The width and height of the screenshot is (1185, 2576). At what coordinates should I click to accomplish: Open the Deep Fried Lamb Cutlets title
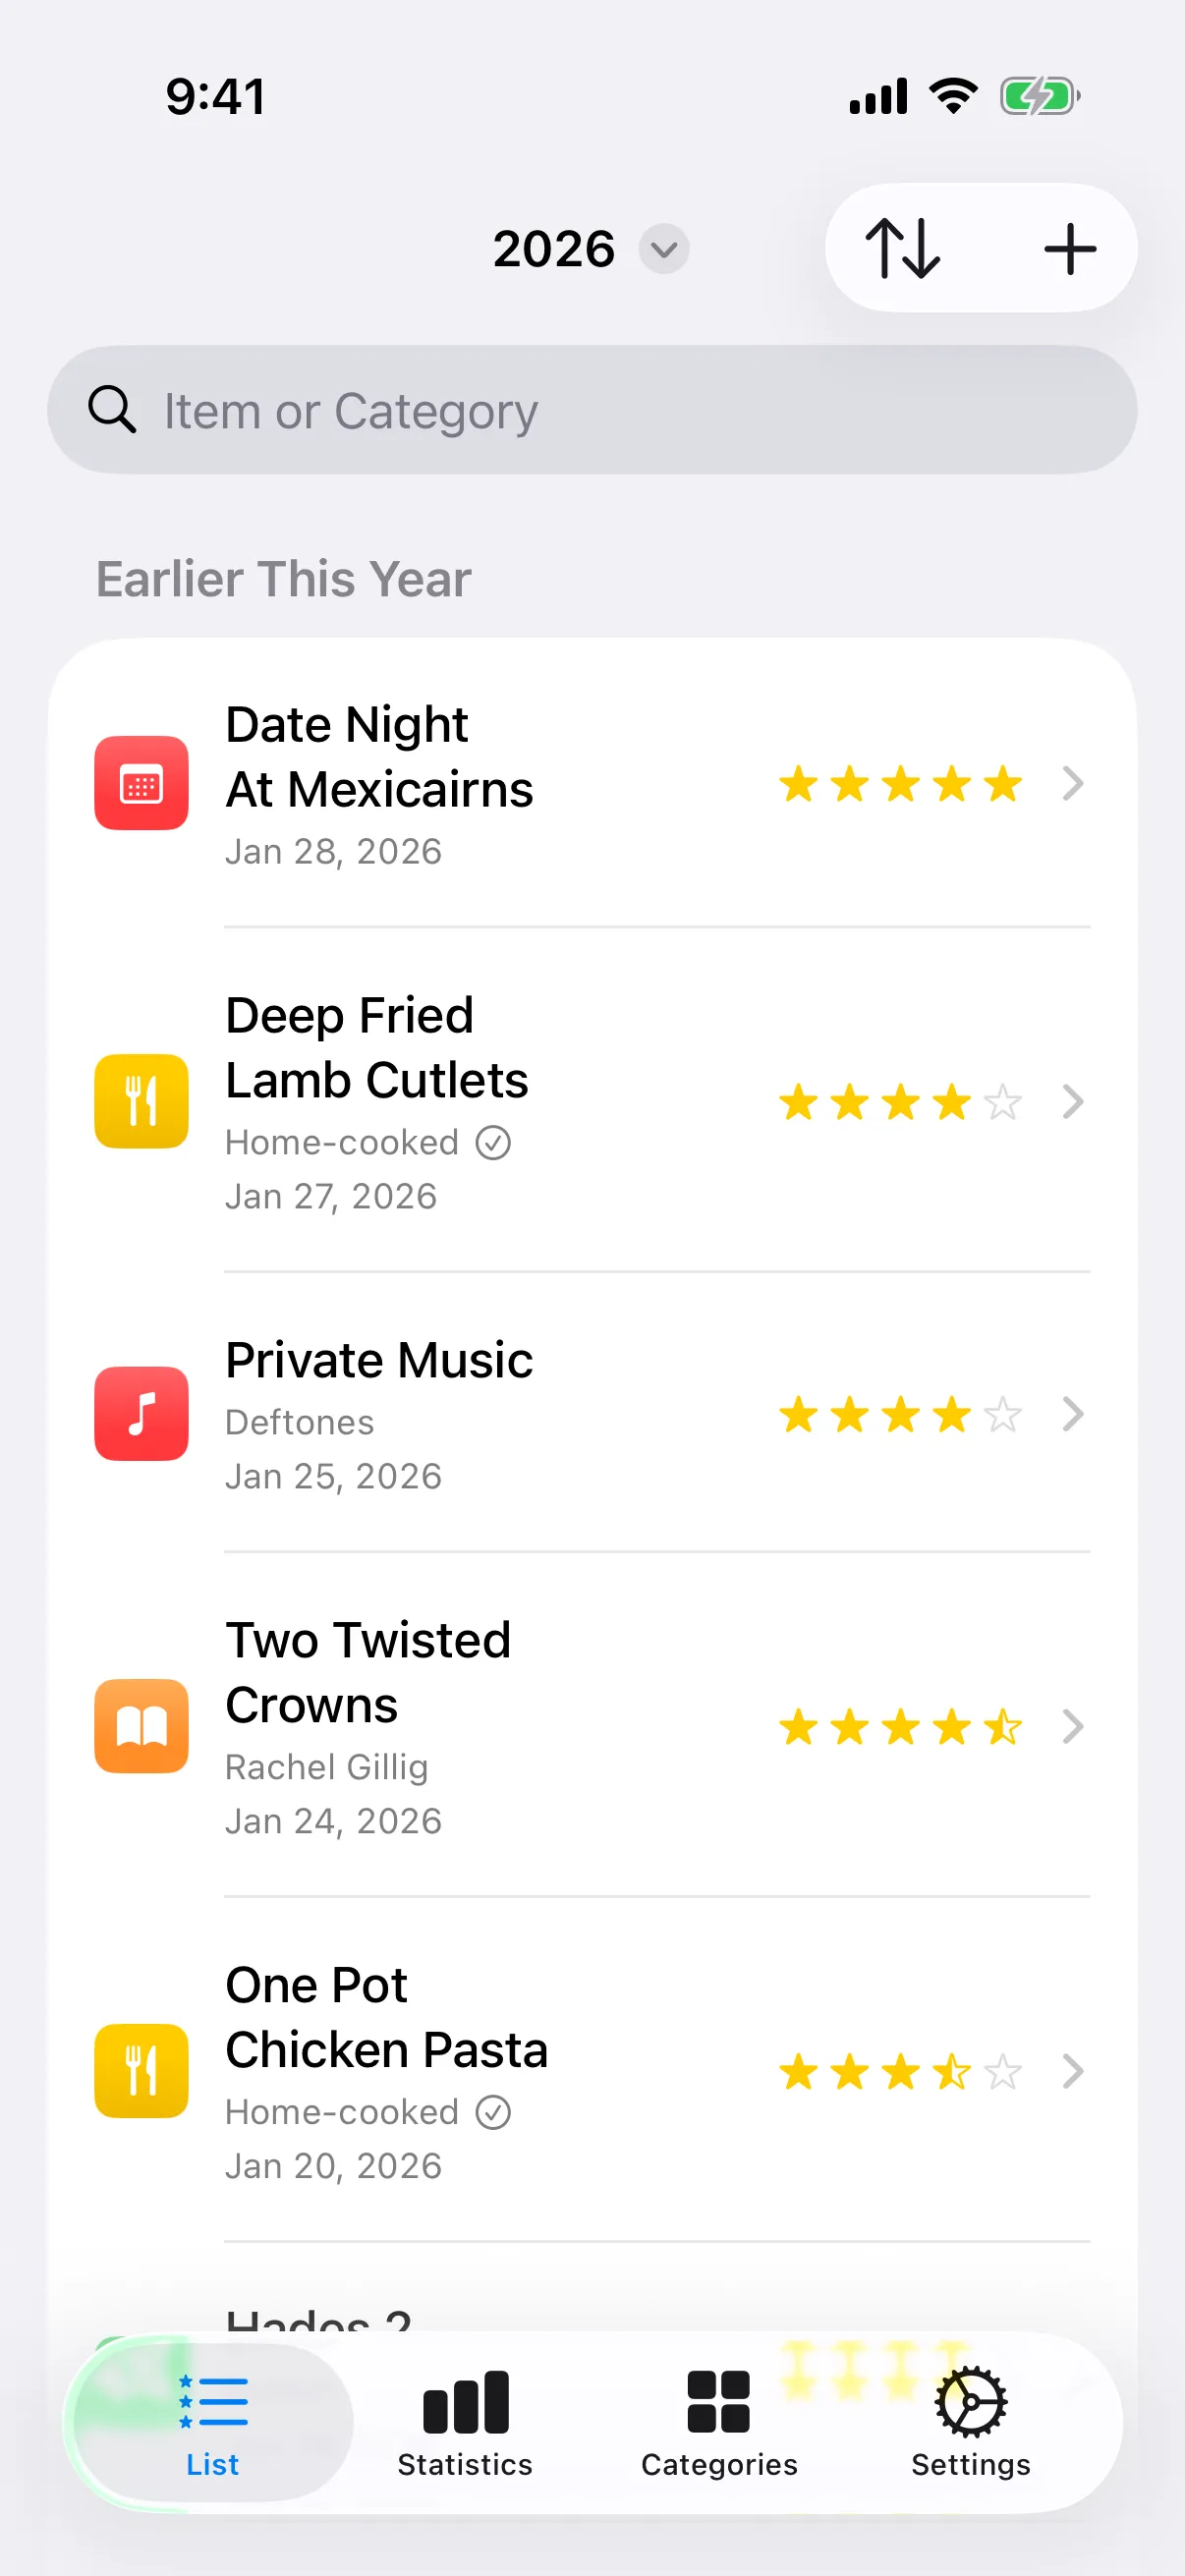coord(377,1047)
